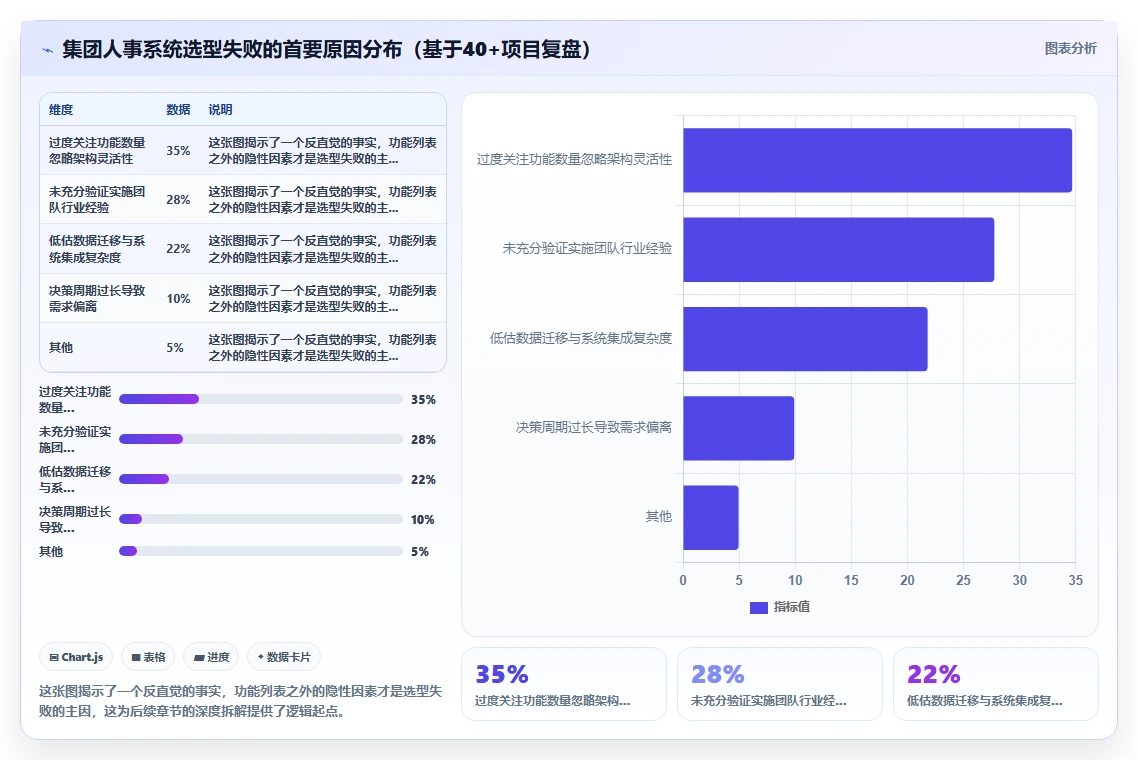Open the 35% data card
1138x760 pixels.
(564, 684)
